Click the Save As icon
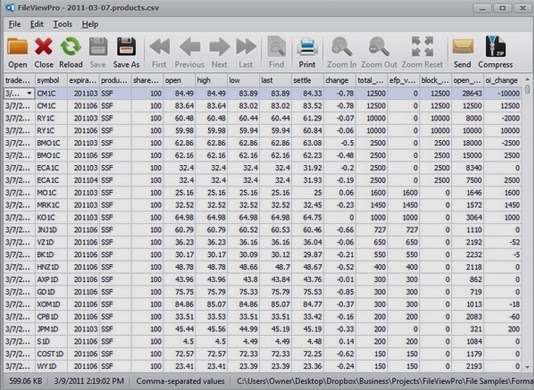This screenshot has width=534, height=390. click(126, 47)
